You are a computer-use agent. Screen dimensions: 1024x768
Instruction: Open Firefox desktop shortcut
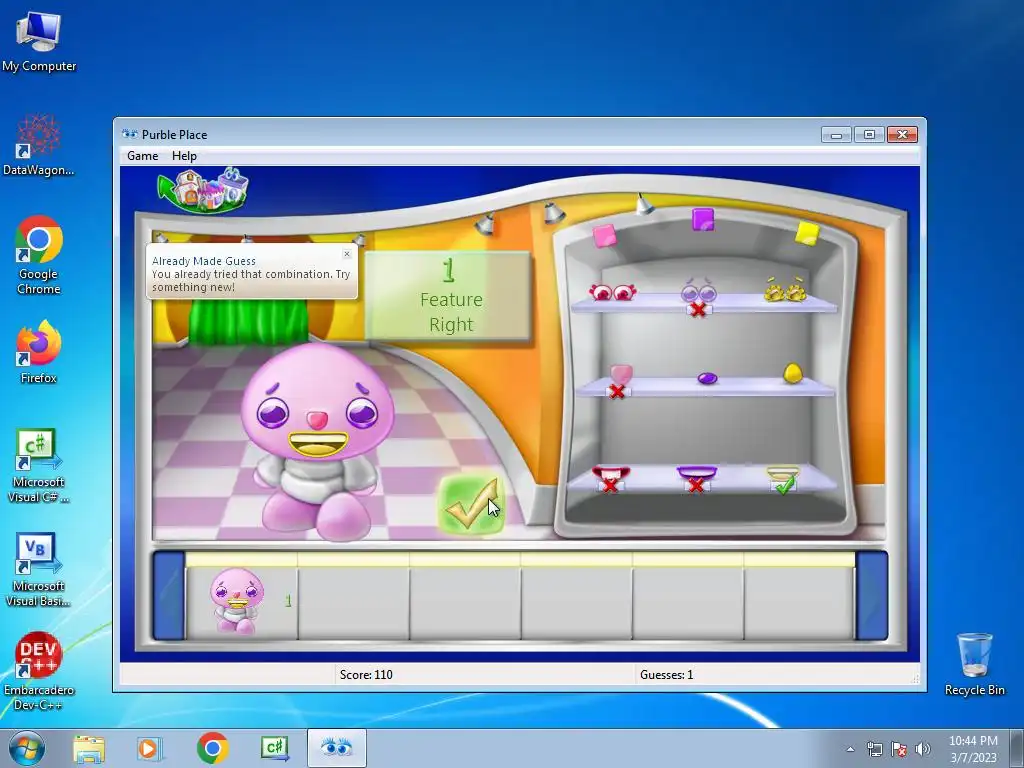39,352
